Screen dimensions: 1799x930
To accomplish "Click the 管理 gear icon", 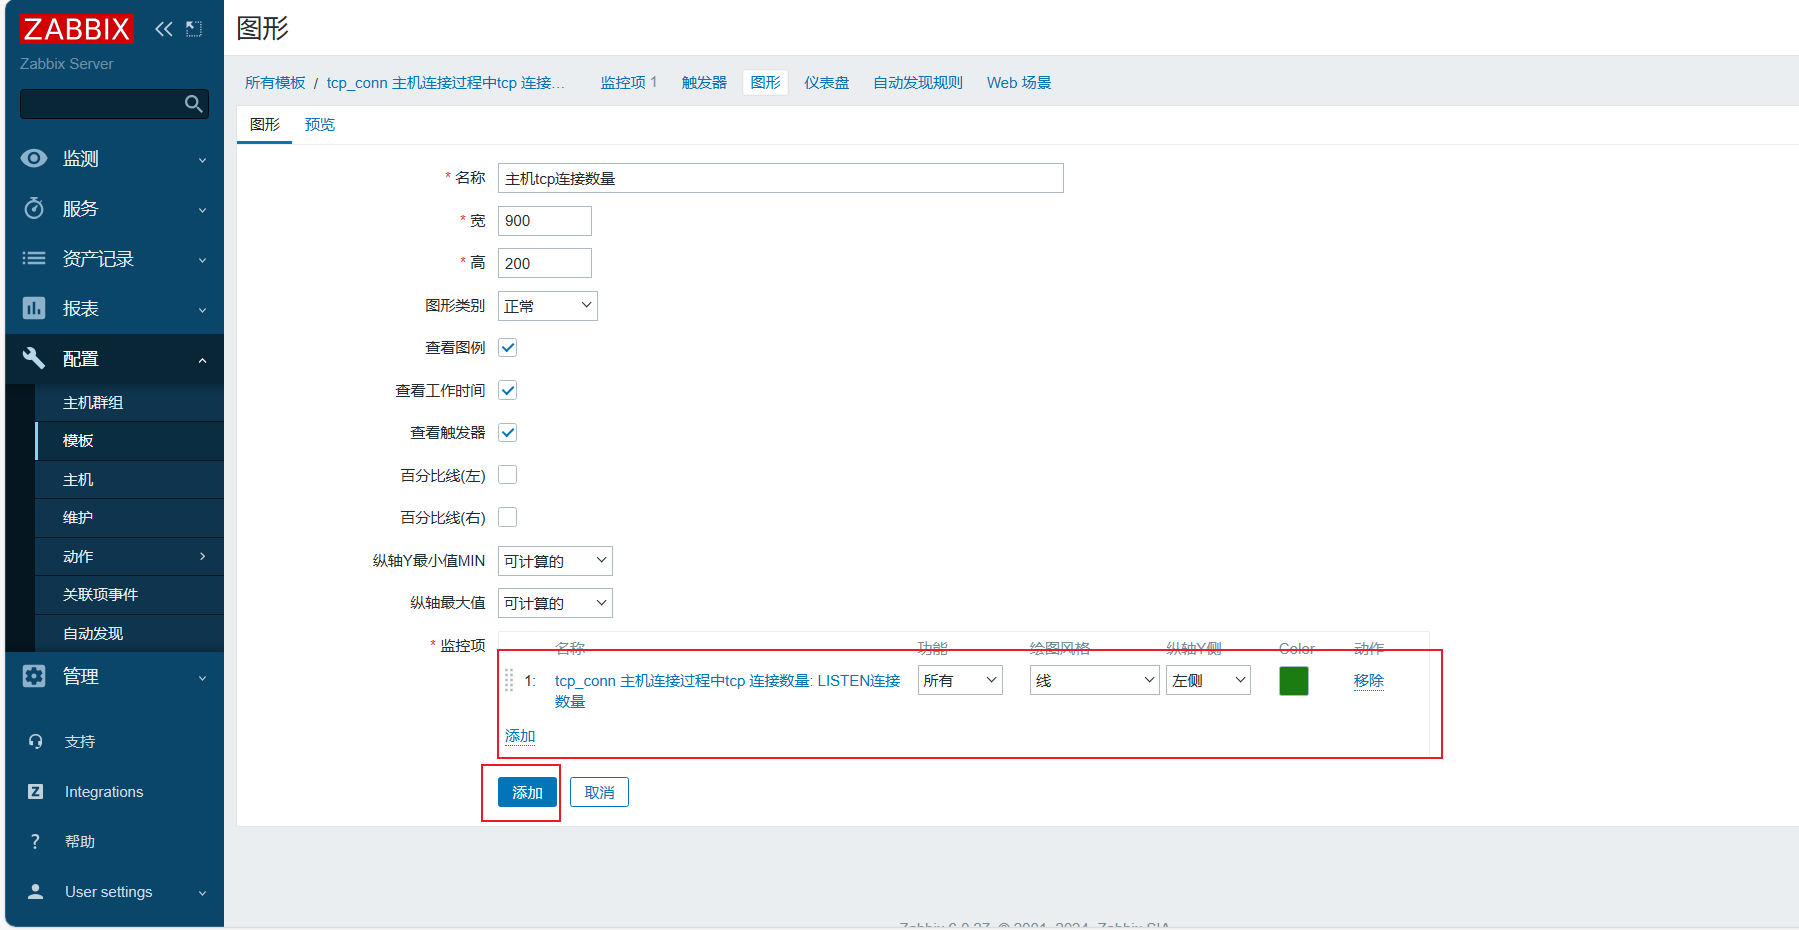I will click(x=34, y=676).
